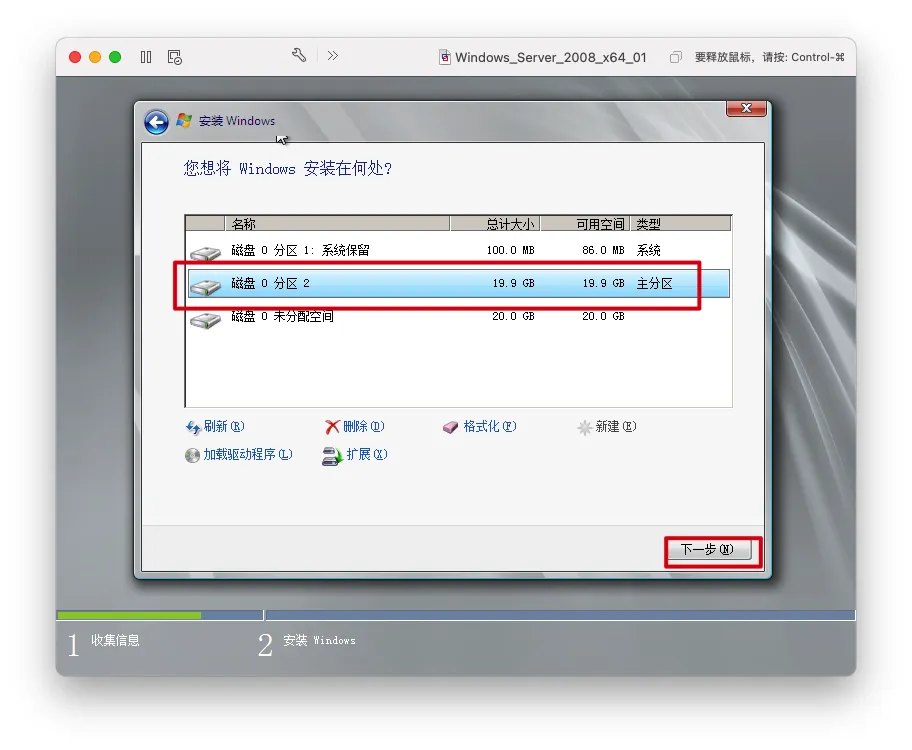Viewport: 912px width, 750px height.
Task: Click the refresh arrows icon
Action: click(x=193, y=427)
